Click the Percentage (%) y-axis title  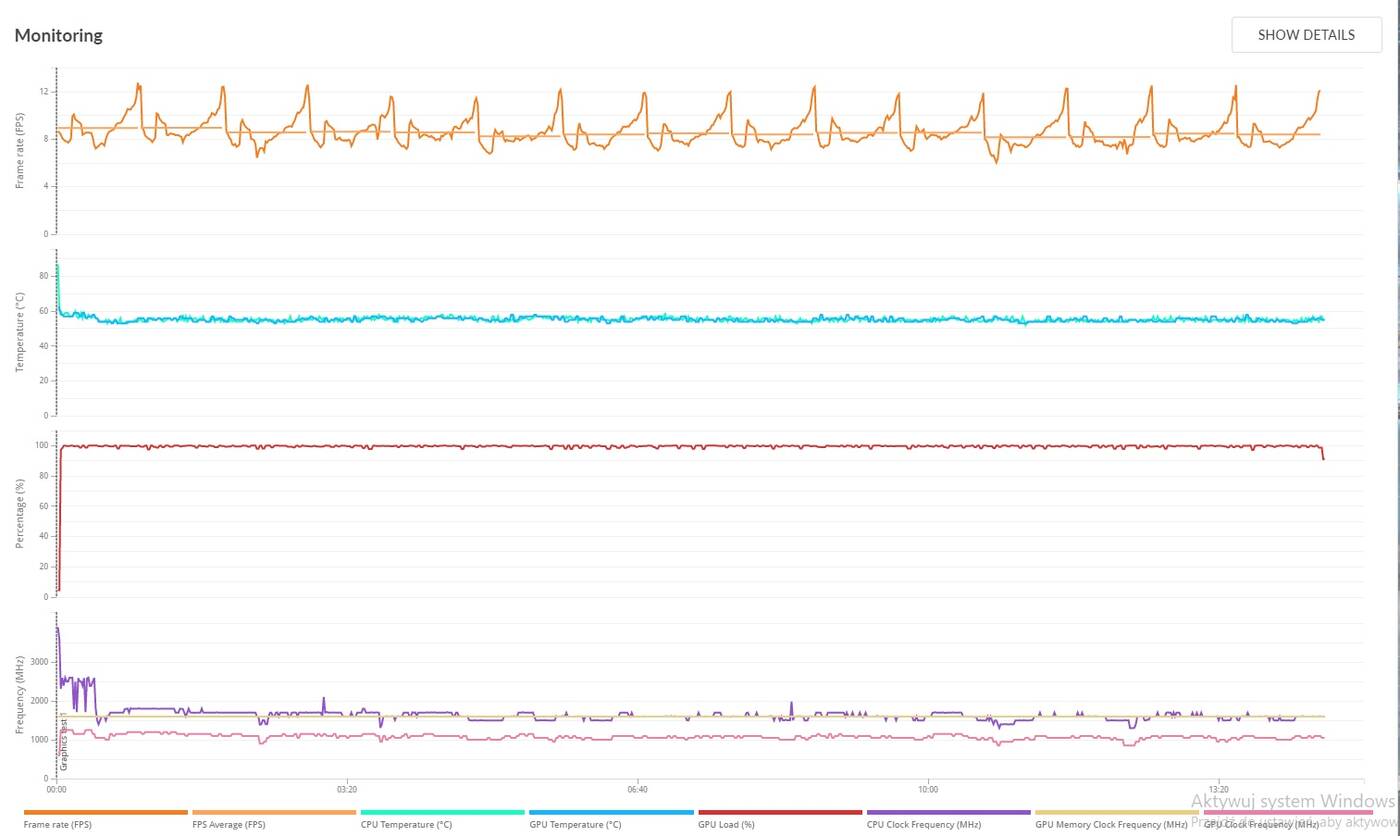[20, 514]
